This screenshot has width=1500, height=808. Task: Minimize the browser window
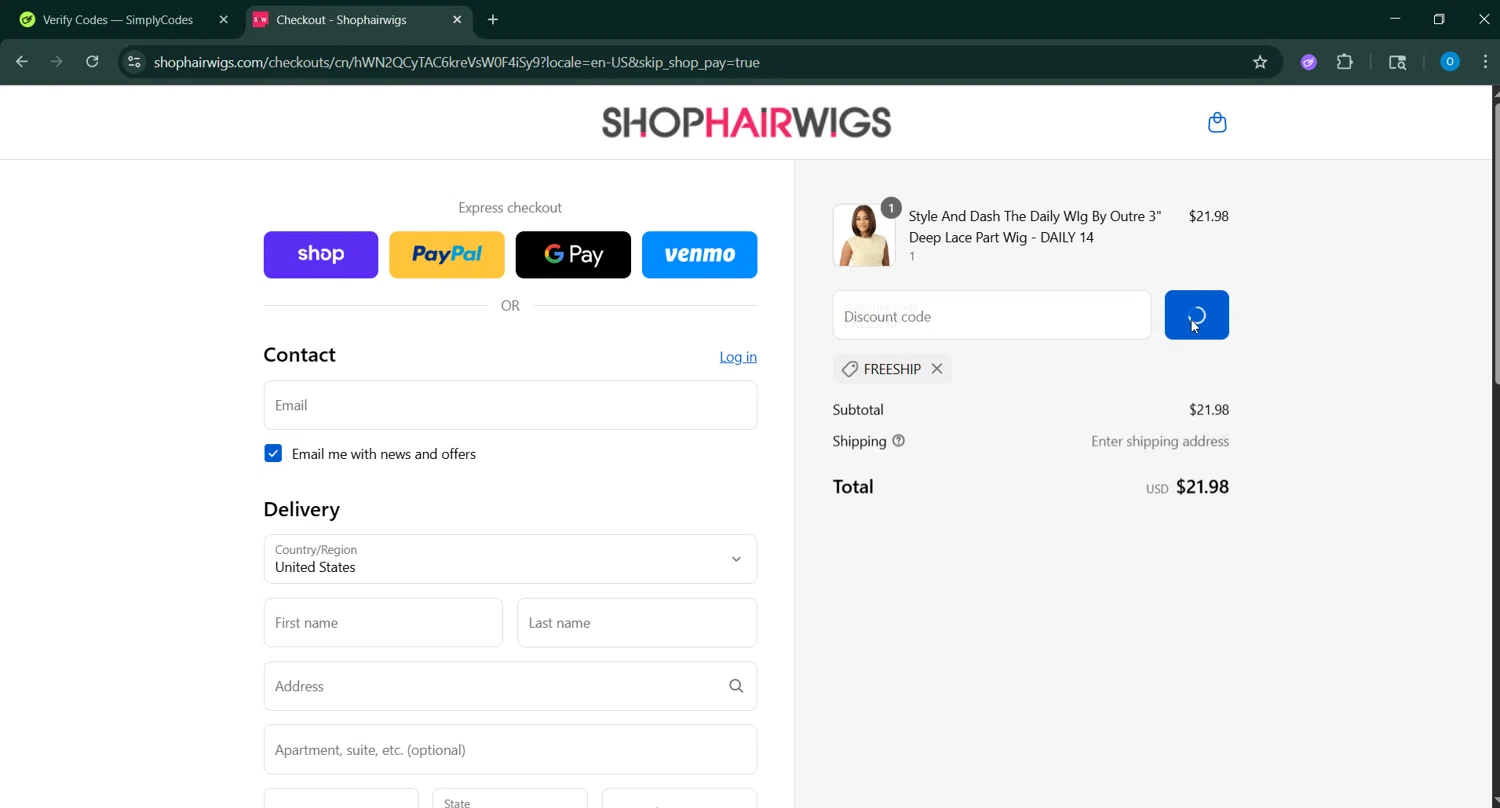coord(1395,19)
